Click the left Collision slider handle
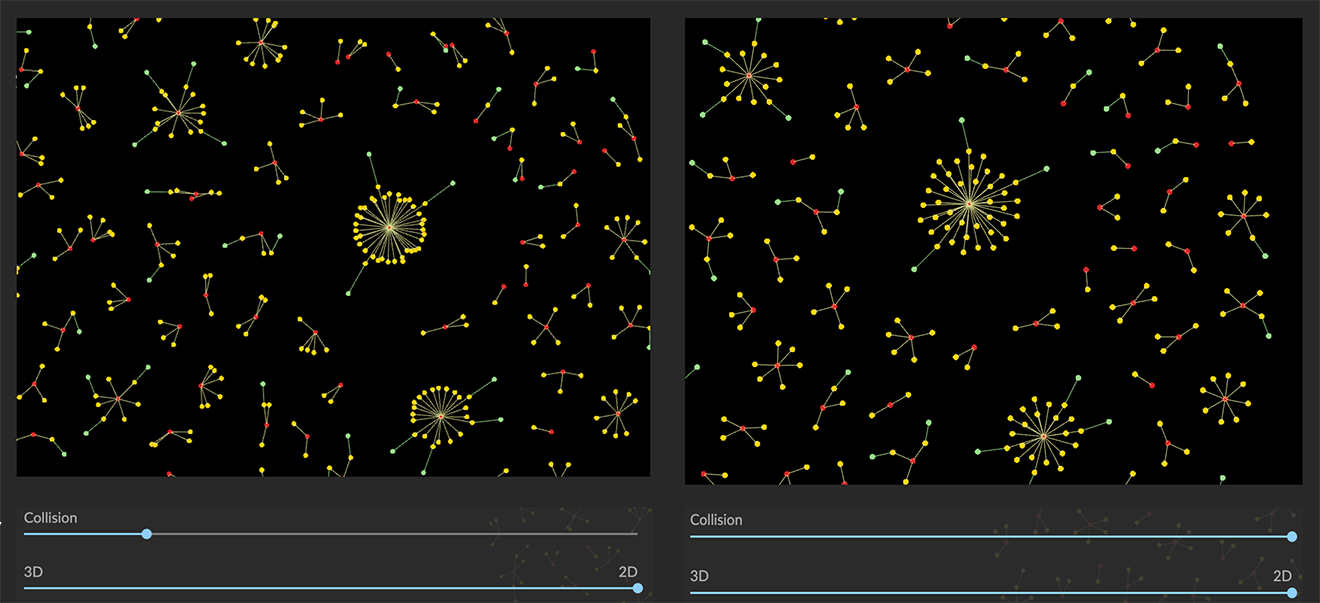 pyautogui.click(x=147, y=534)
